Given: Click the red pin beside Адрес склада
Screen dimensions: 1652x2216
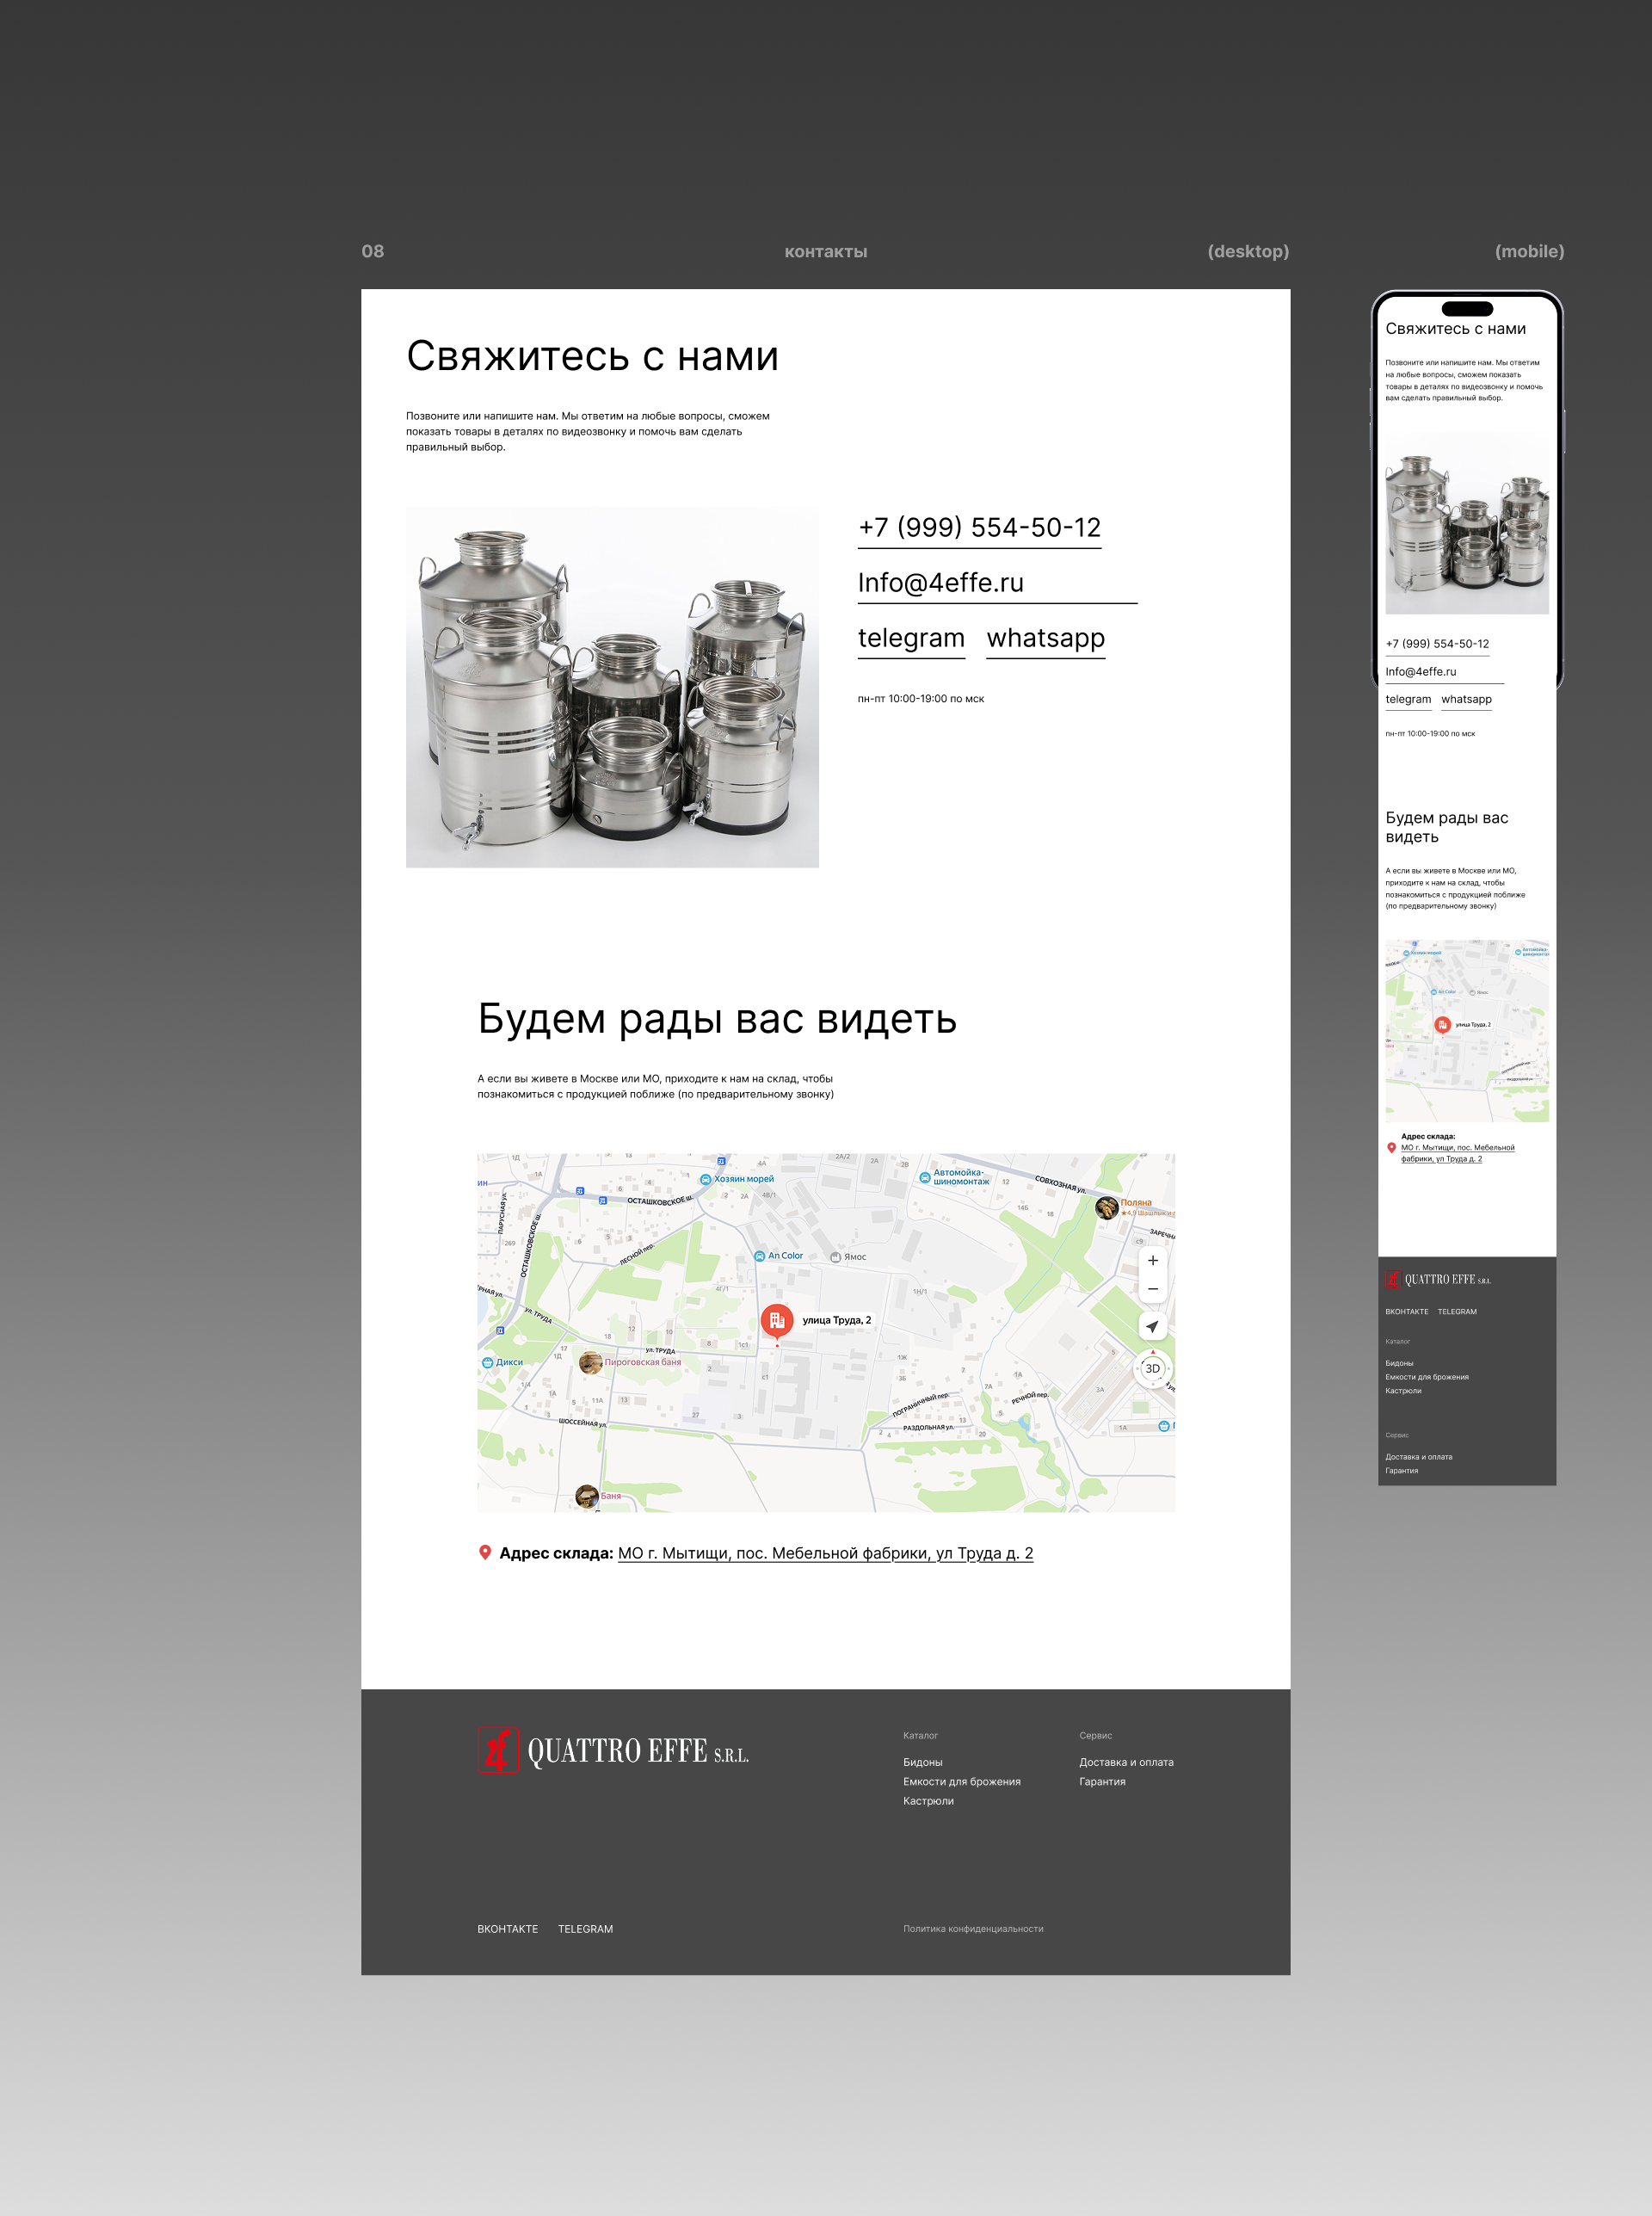Looking at the screenshot, I should point(485,1552).
